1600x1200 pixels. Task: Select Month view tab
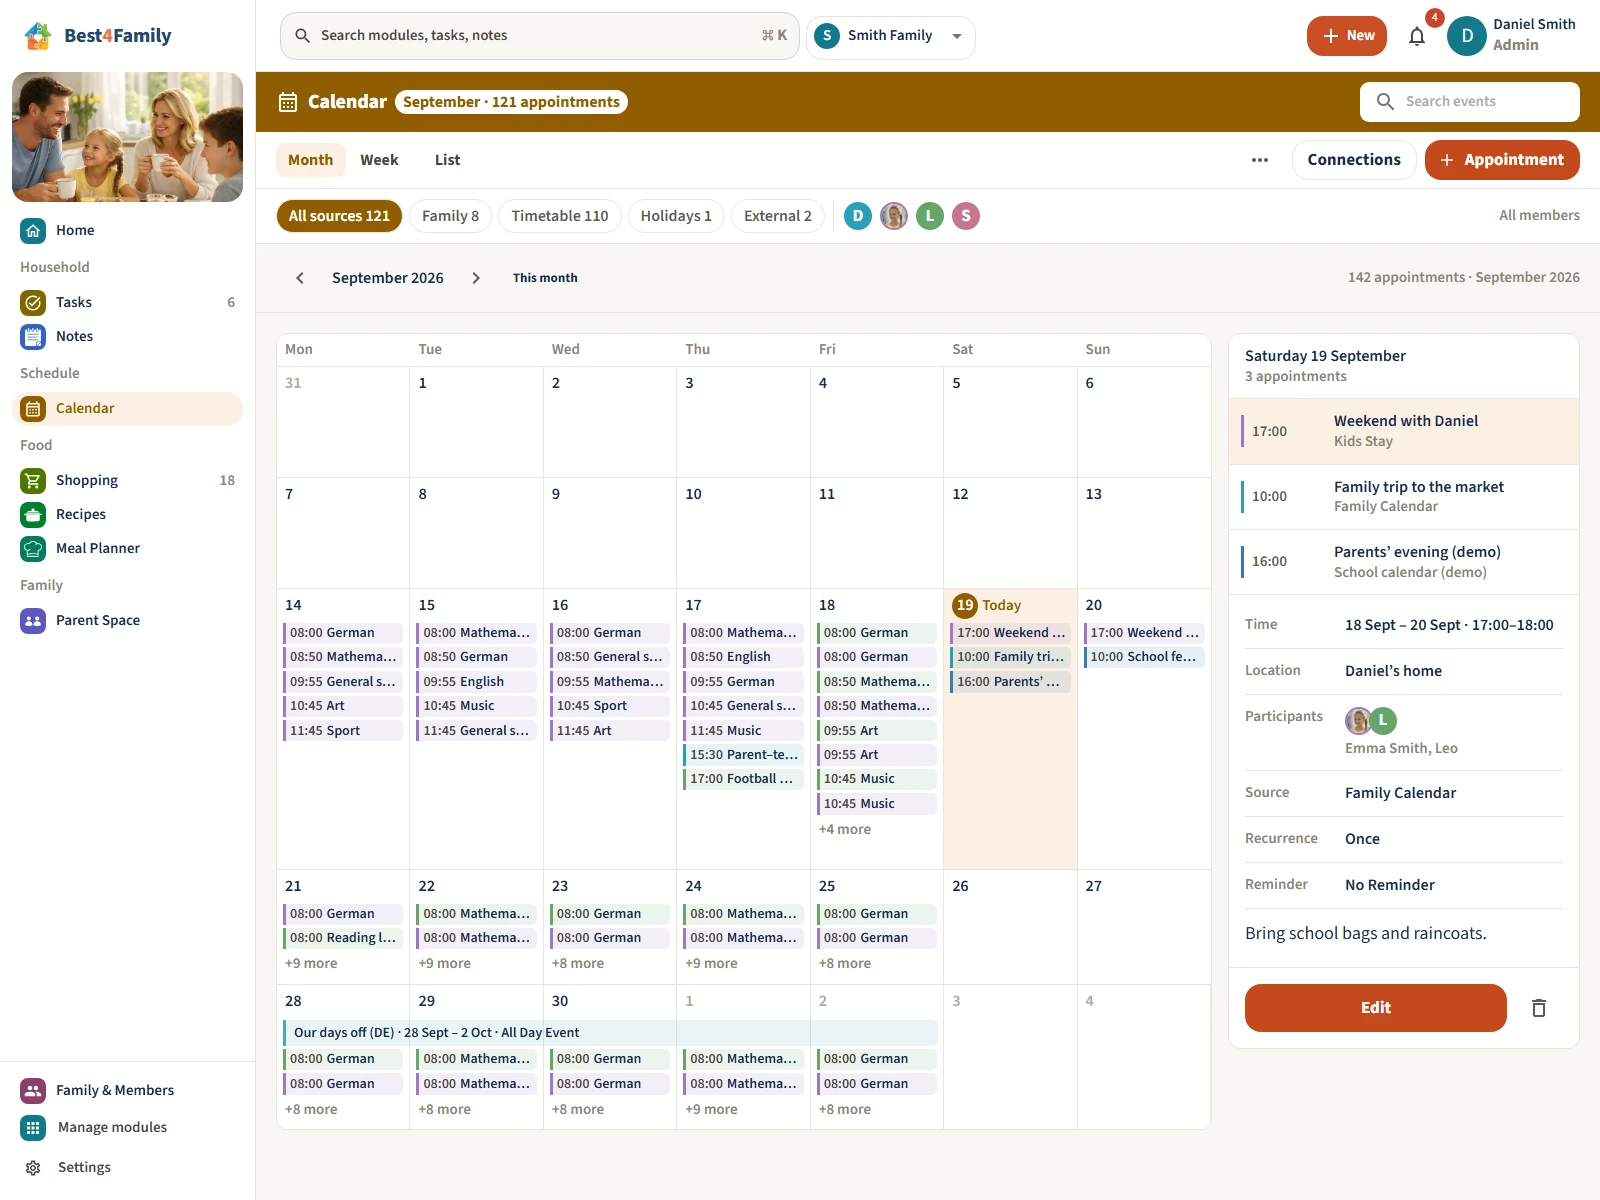[310, 160]
